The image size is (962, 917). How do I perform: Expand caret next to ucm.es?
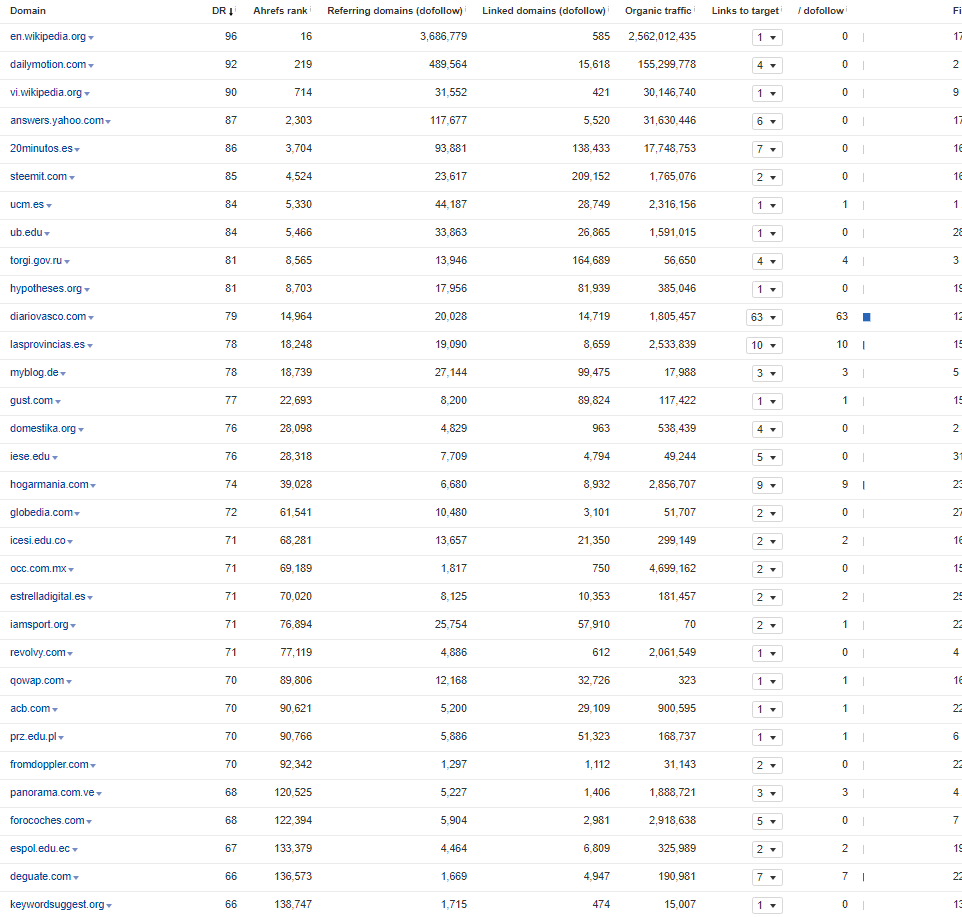[49, 205]
